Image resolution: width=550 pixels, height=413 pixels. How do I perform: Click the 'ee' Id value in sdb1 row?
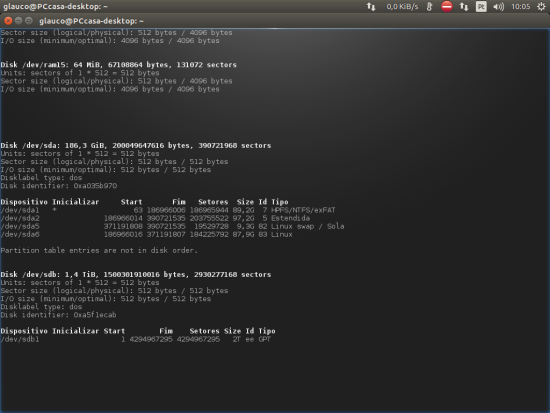(x=250, y=339)
